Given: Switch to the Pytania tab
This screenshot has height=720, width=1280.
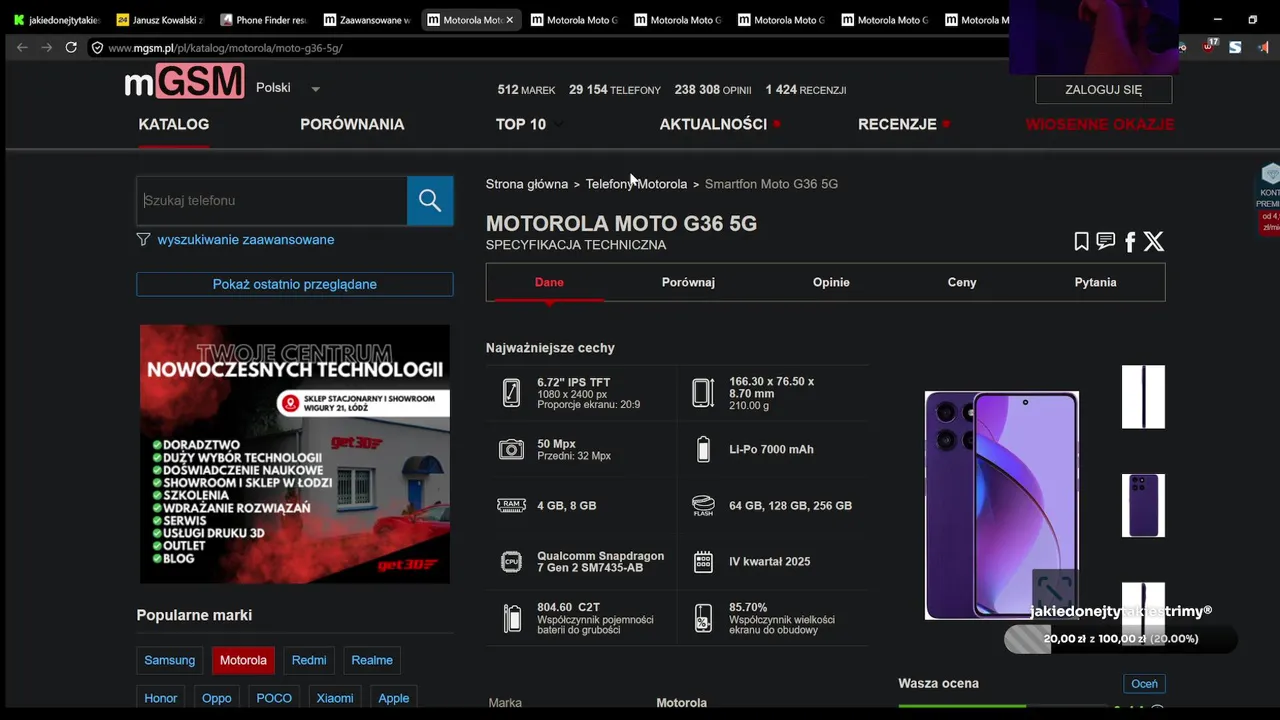Looking at the screenshot, I should click(1096, 282).
